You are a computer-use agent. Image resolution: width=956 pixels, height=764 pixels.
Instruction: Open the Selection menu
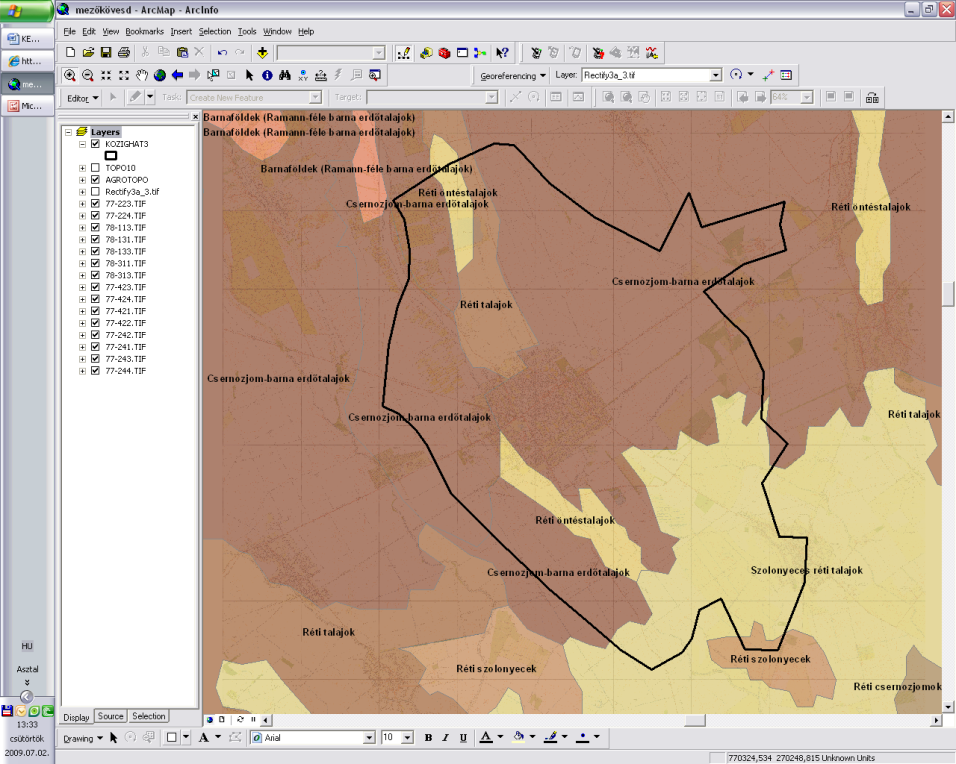coord(215,31)
